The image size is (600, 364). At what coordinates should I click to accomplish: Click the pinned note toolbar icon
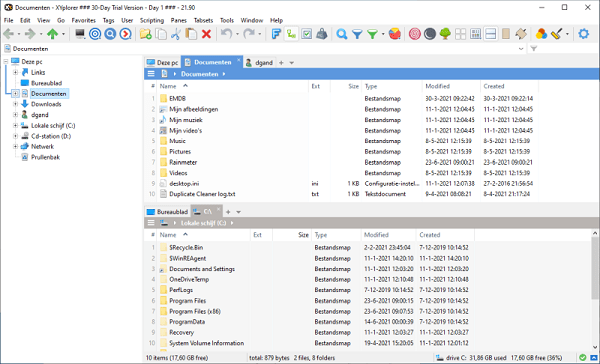pos(521,34)
